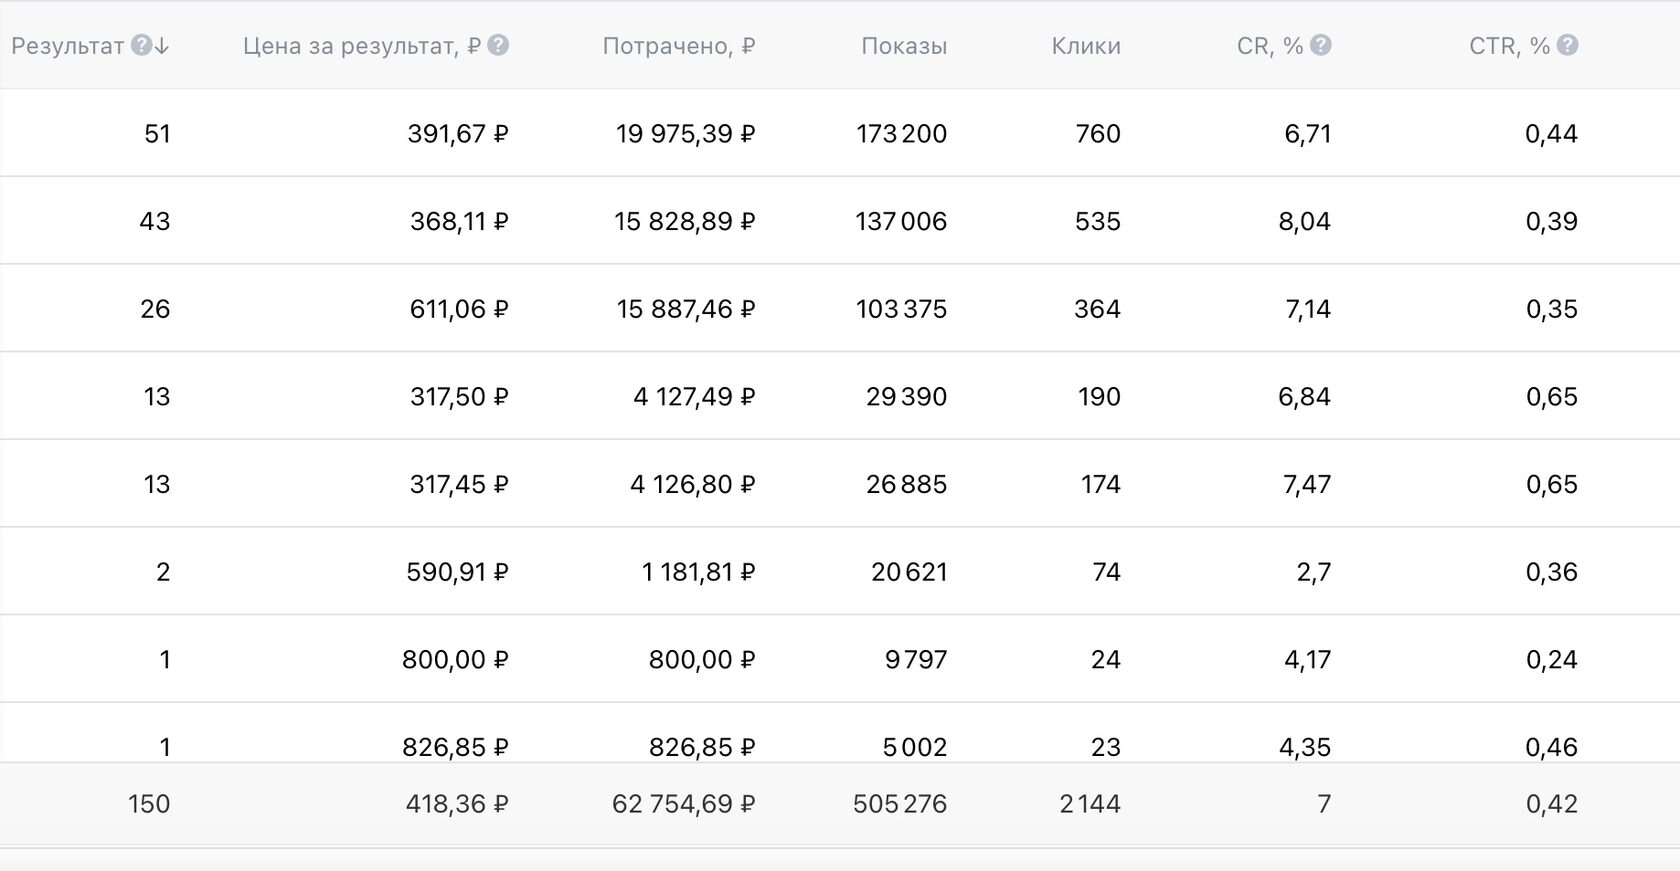Viewport: 1680px width, 871px height.
Task: Select total CTR value 0,42
Action: pos(1552,804)
